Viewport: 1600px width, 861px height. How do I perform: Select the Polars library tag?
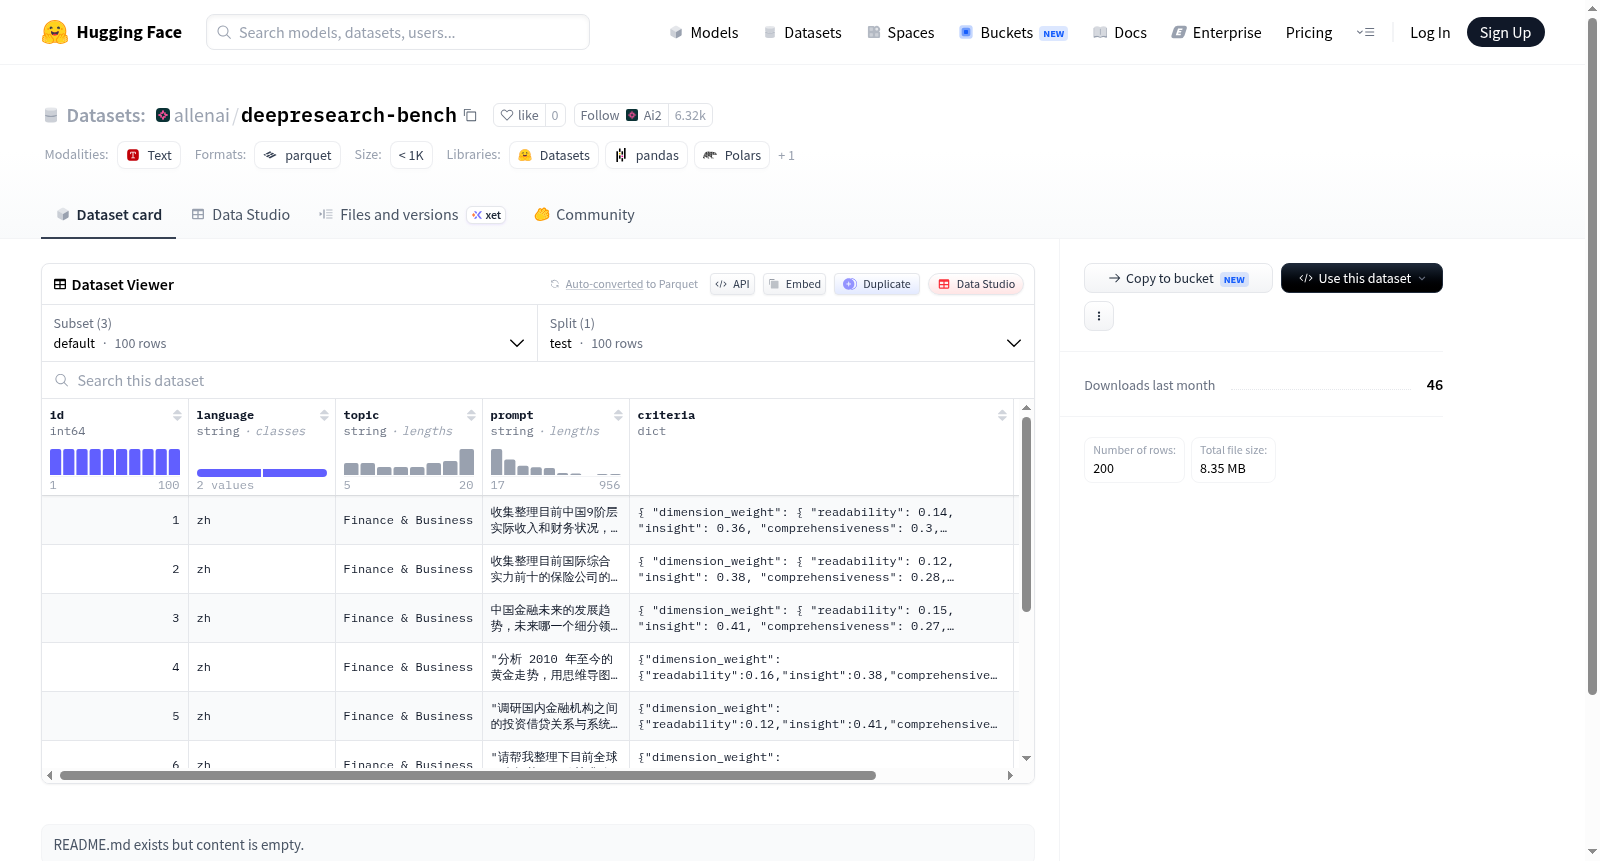(x=732, y=155)
